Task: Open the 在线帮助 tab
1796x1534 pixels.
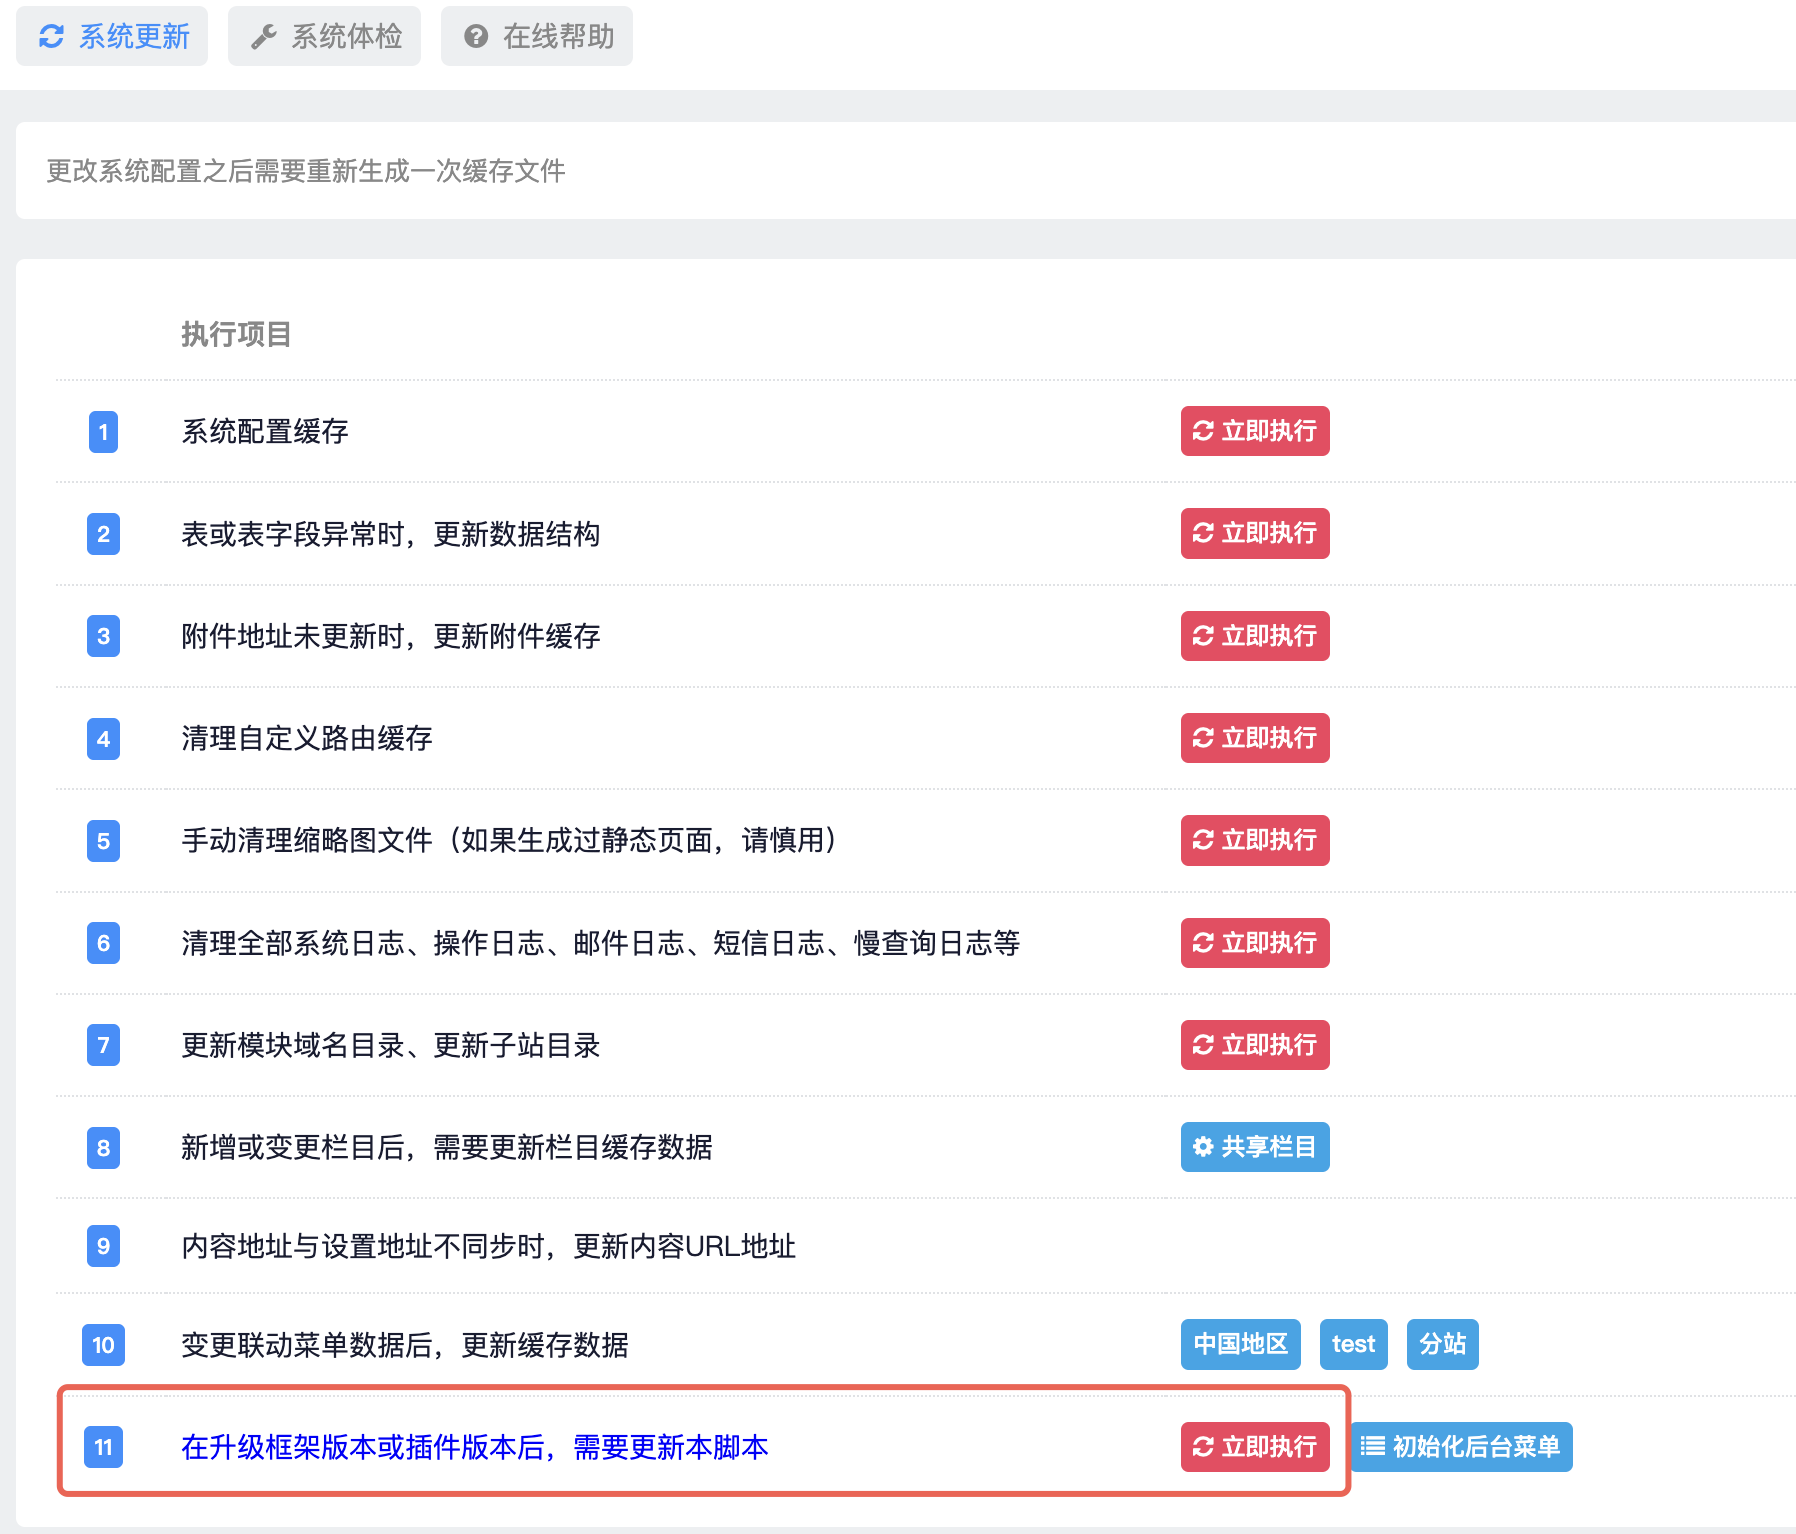Action: [x=537, y=37]
